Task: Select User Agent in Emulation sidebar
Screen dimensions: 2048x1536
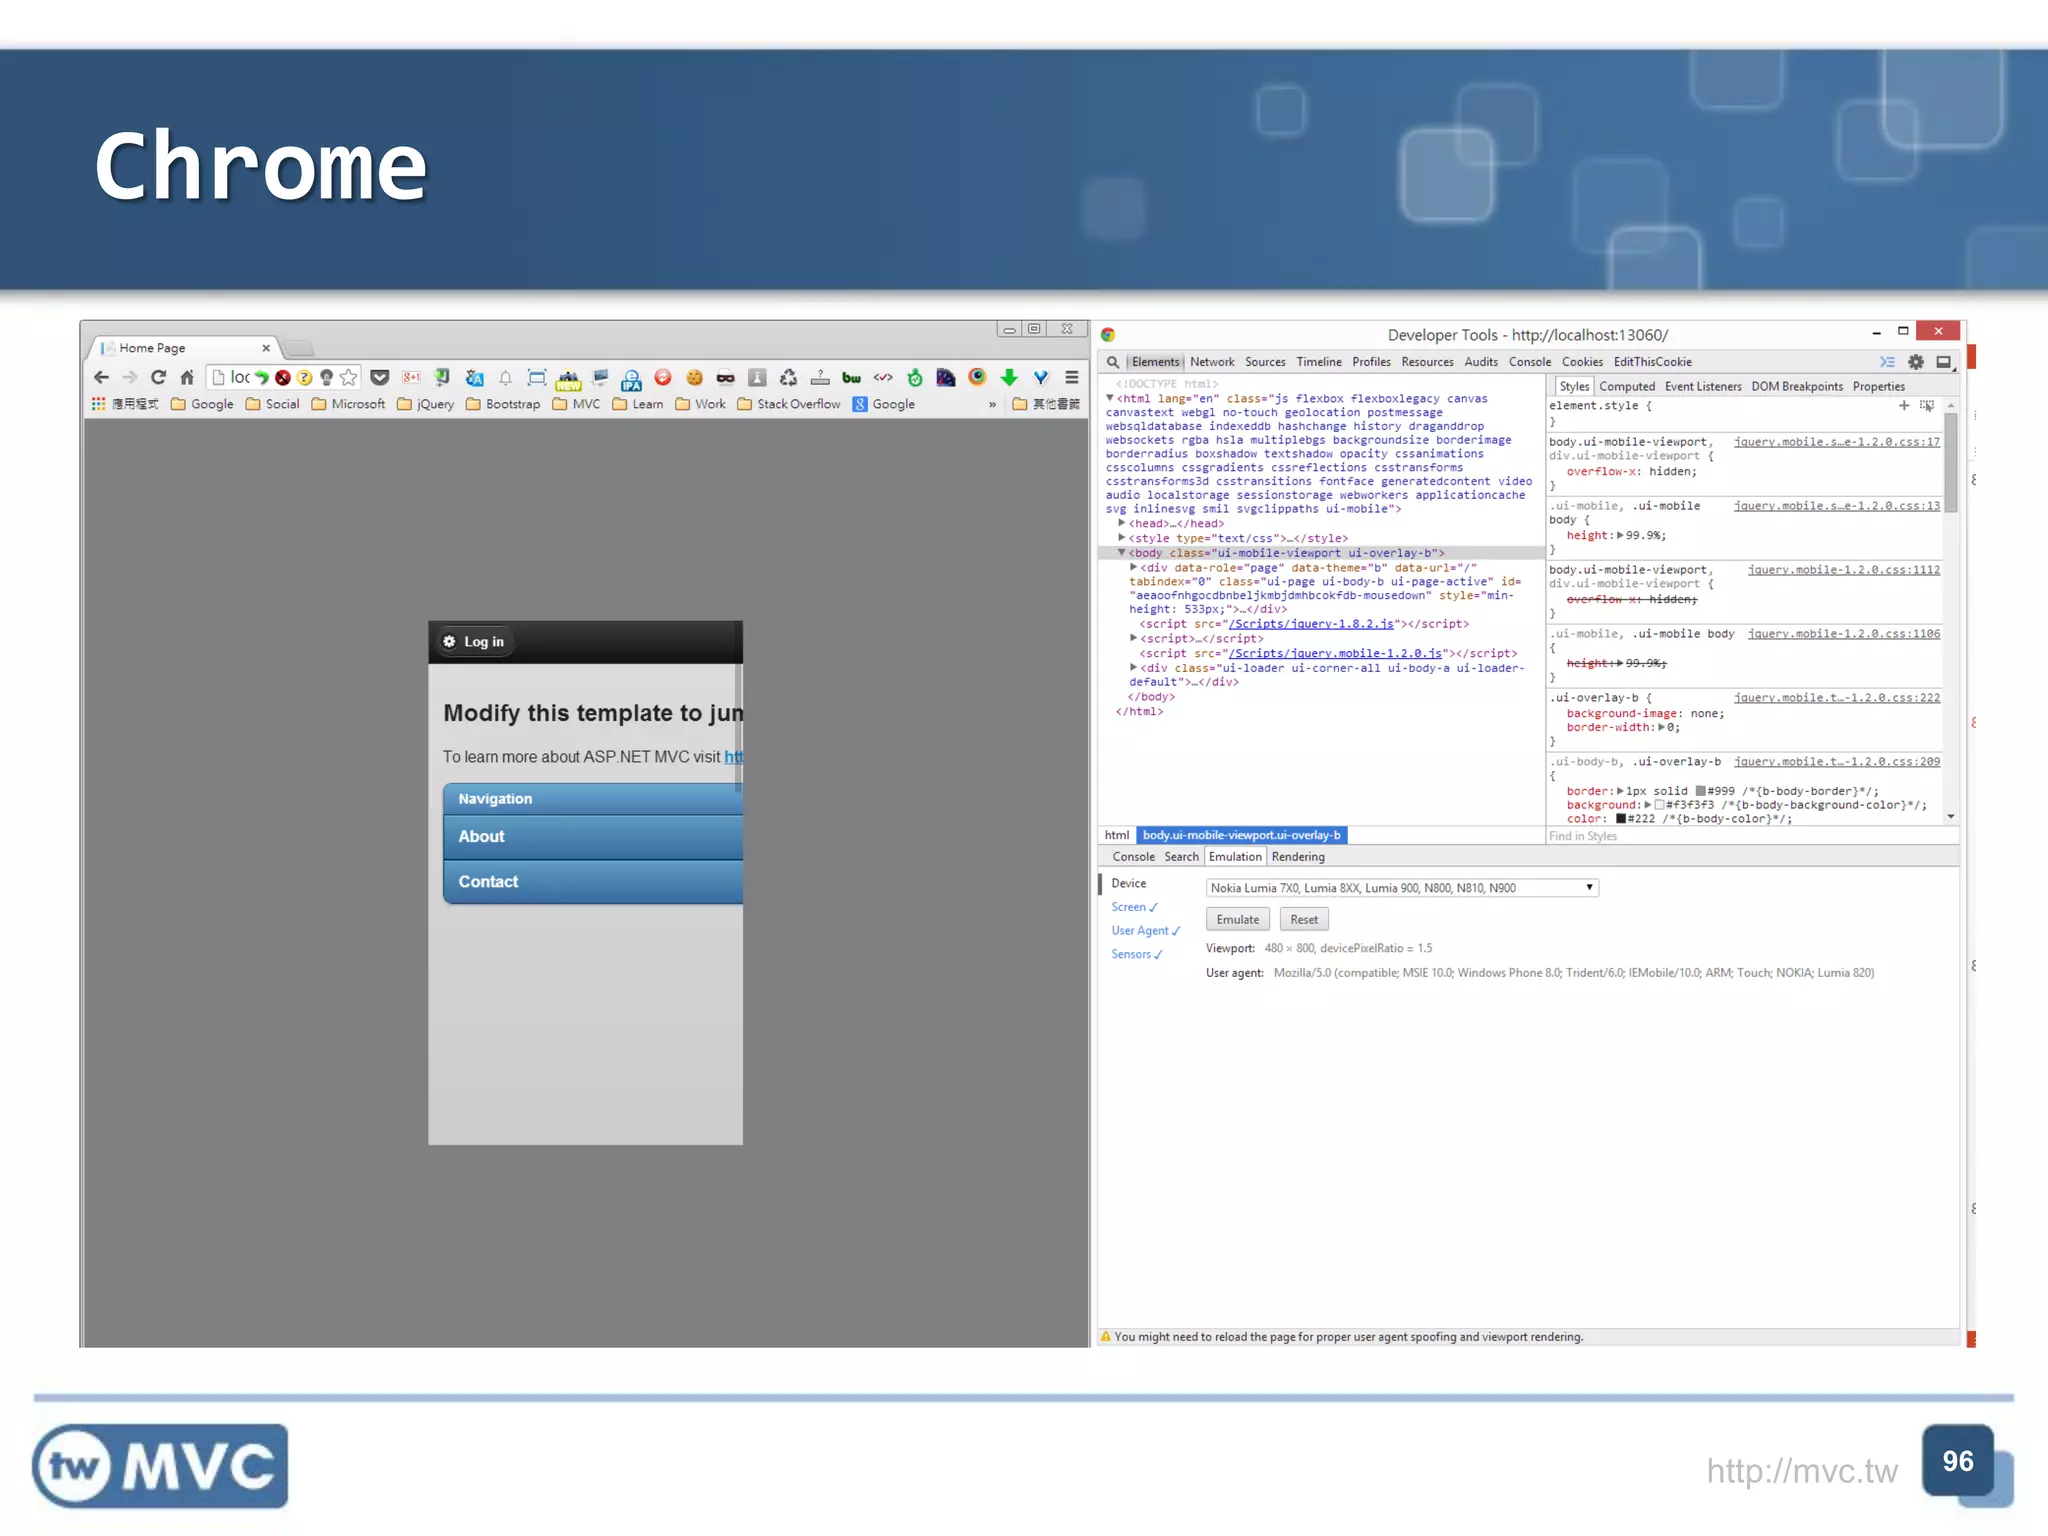Action: (x=1146, y=931)
